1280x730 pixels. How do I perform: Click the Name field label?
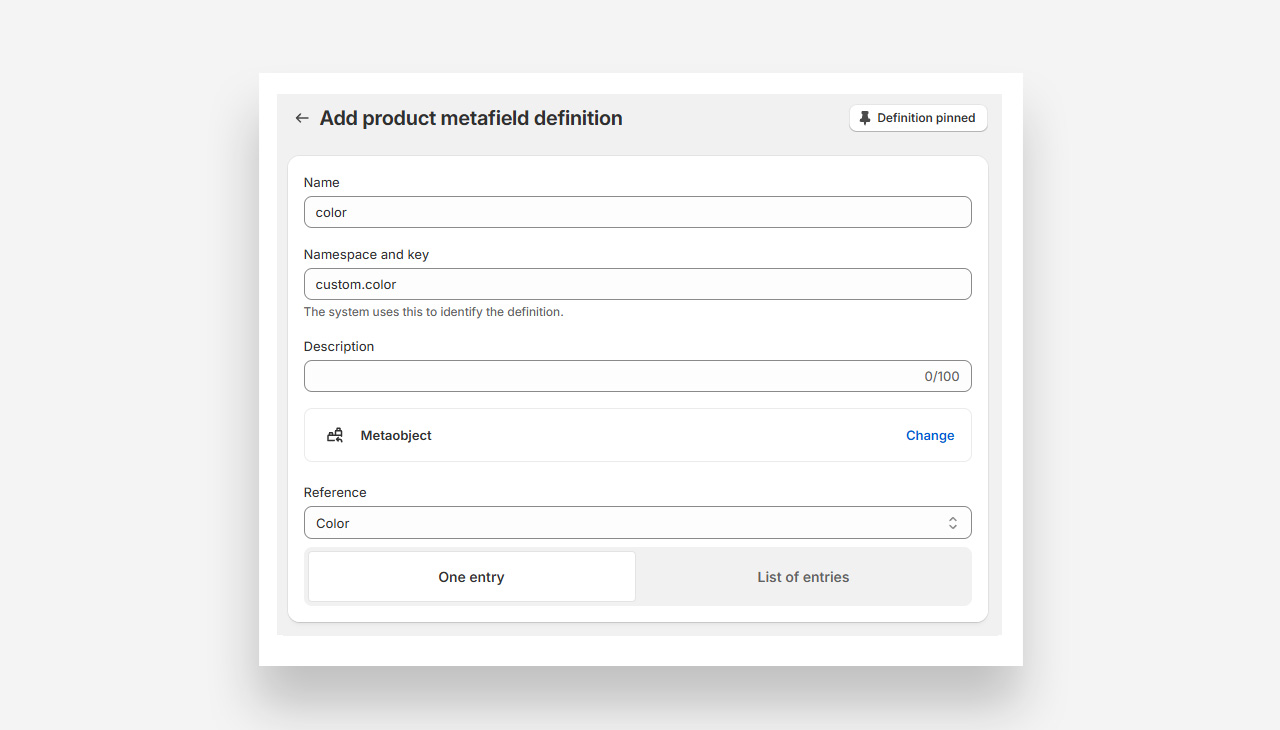click(322, 183)
